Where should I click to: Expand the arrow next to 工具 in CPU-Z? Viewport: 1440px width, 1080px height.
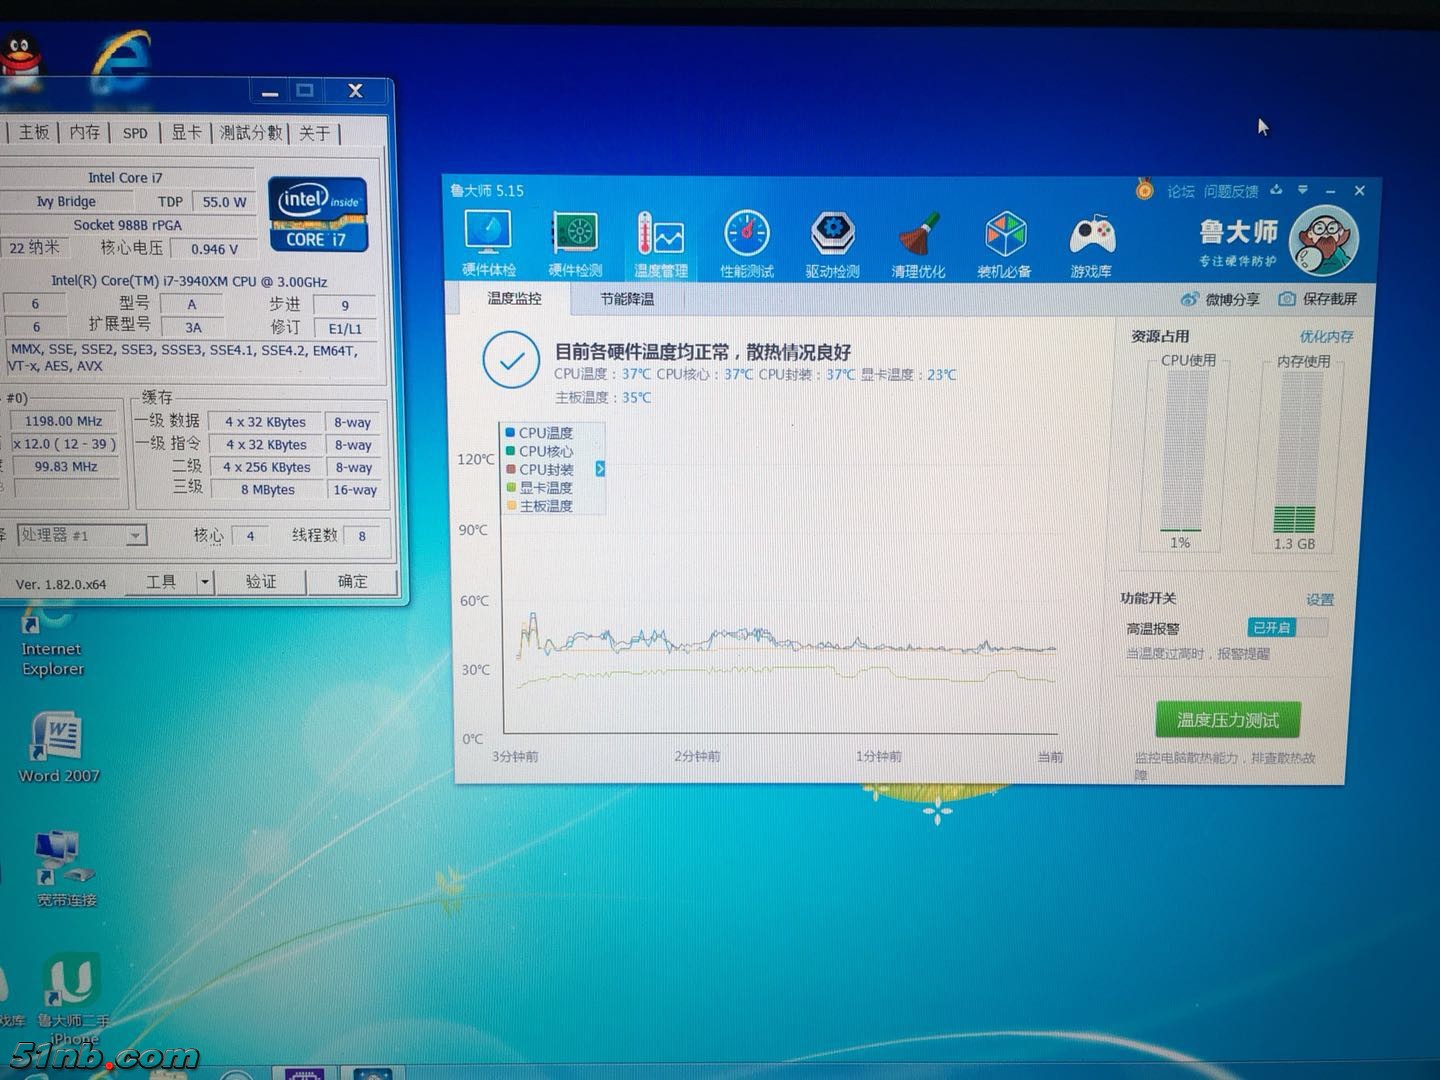[x=204, y=581]
